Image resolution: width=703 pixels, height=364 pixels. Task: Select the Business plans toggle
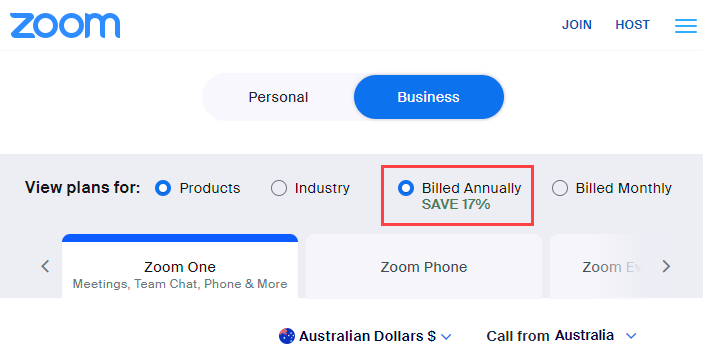[429, 97]
